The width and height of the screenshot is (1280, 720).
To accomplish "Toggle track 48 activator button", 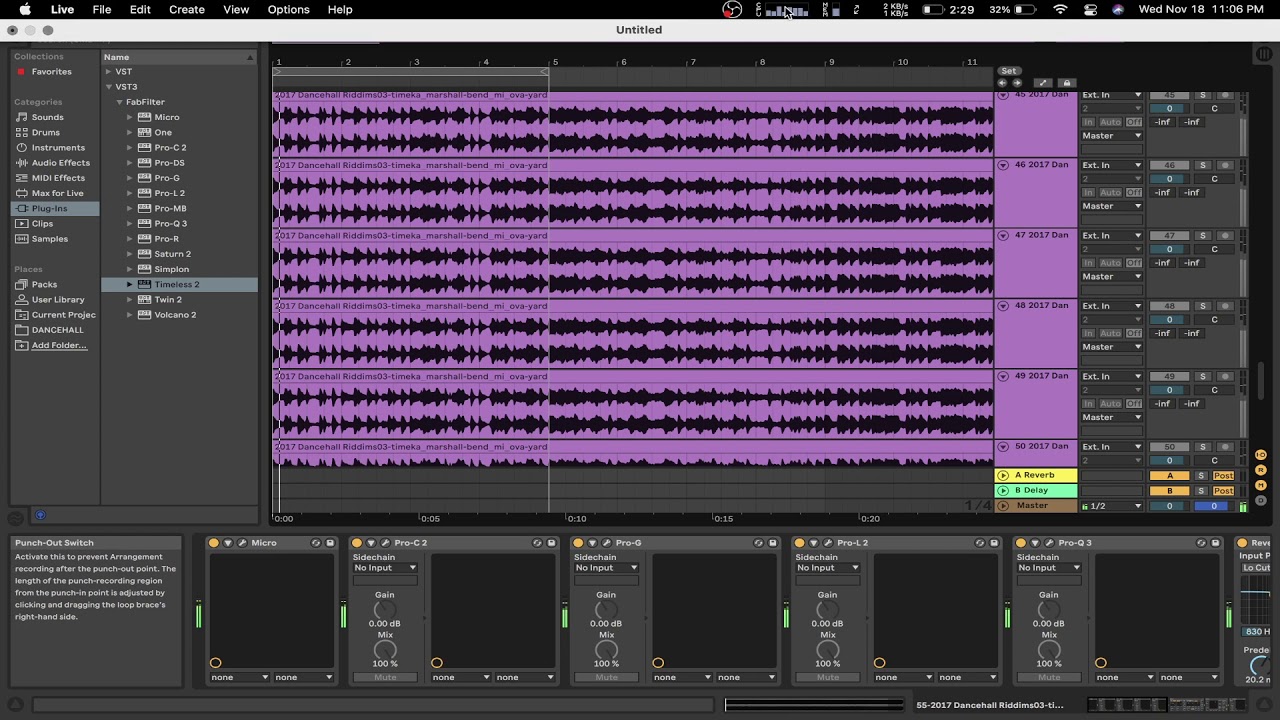I will coord(1169,306).
